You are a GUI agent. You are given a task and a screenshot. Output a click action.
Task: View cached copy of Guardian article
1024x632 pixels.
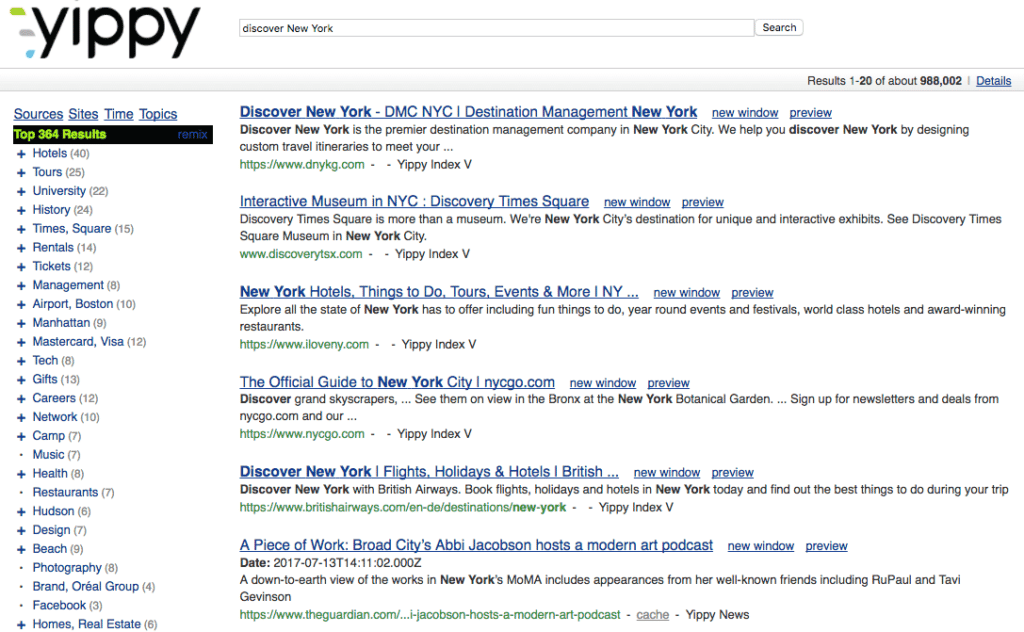(x=652, y=614)
